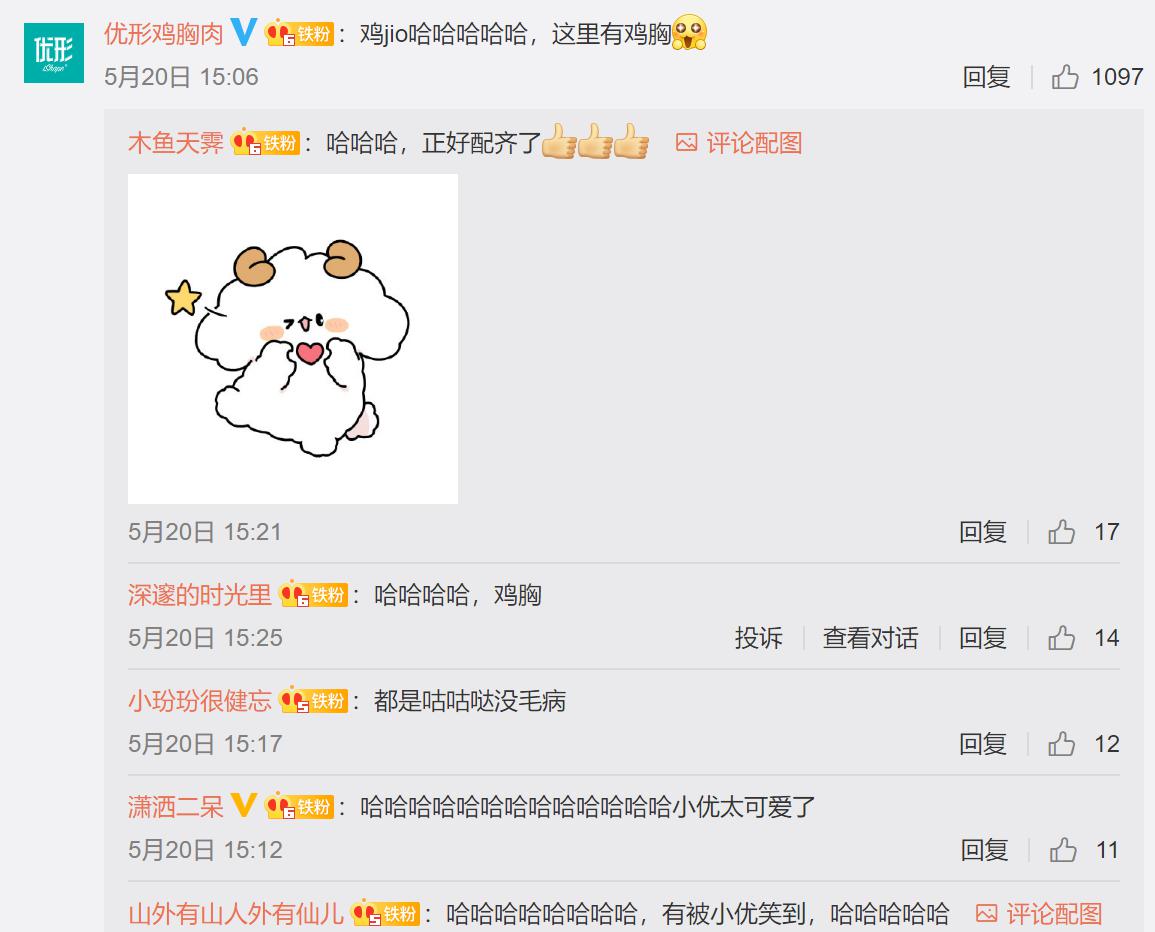Click orange V badge beside 潇洒二呆

[x=244, y=805]
